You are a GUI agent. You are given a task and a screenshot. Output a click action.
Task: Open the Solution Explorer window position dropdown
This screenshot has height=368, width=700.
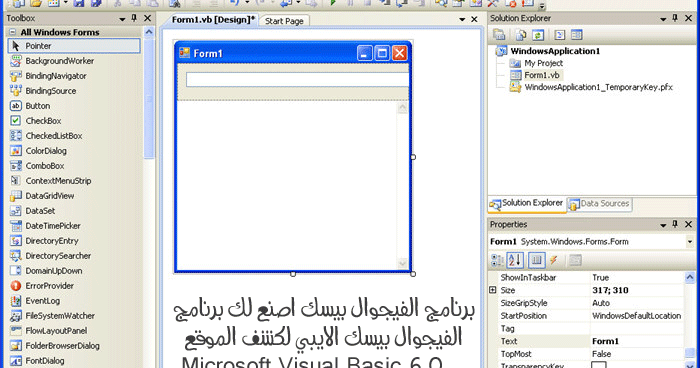[x=663, y=19]
